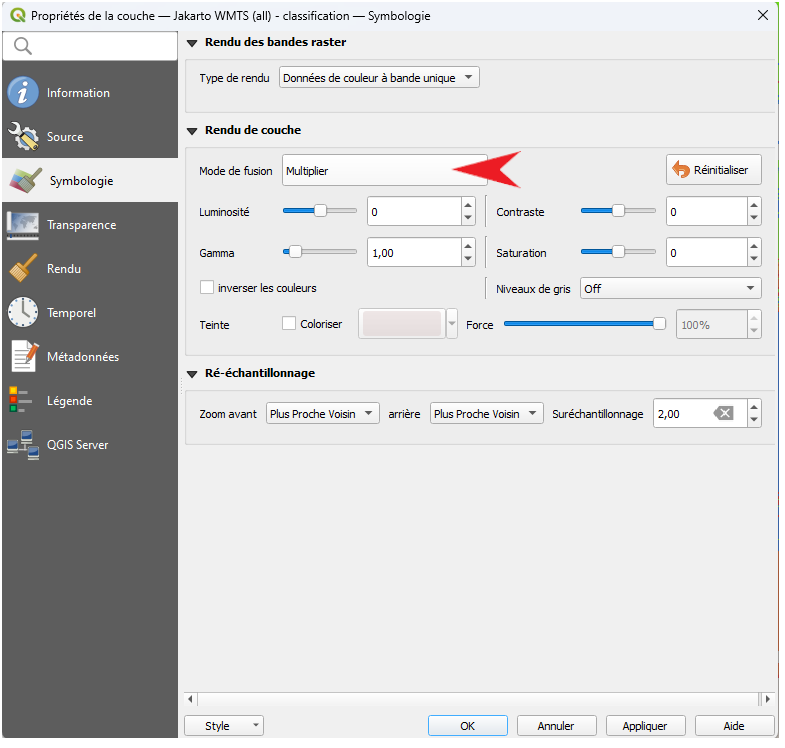Click the Information panel icon

coord(22,93)
